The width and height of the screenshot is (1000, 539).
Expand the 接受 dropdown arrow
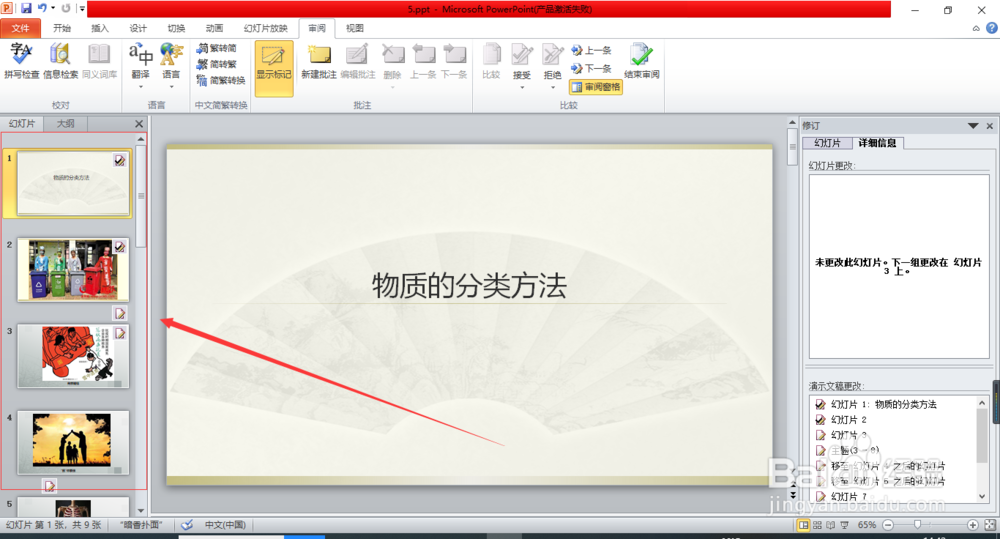click(522, 87)
